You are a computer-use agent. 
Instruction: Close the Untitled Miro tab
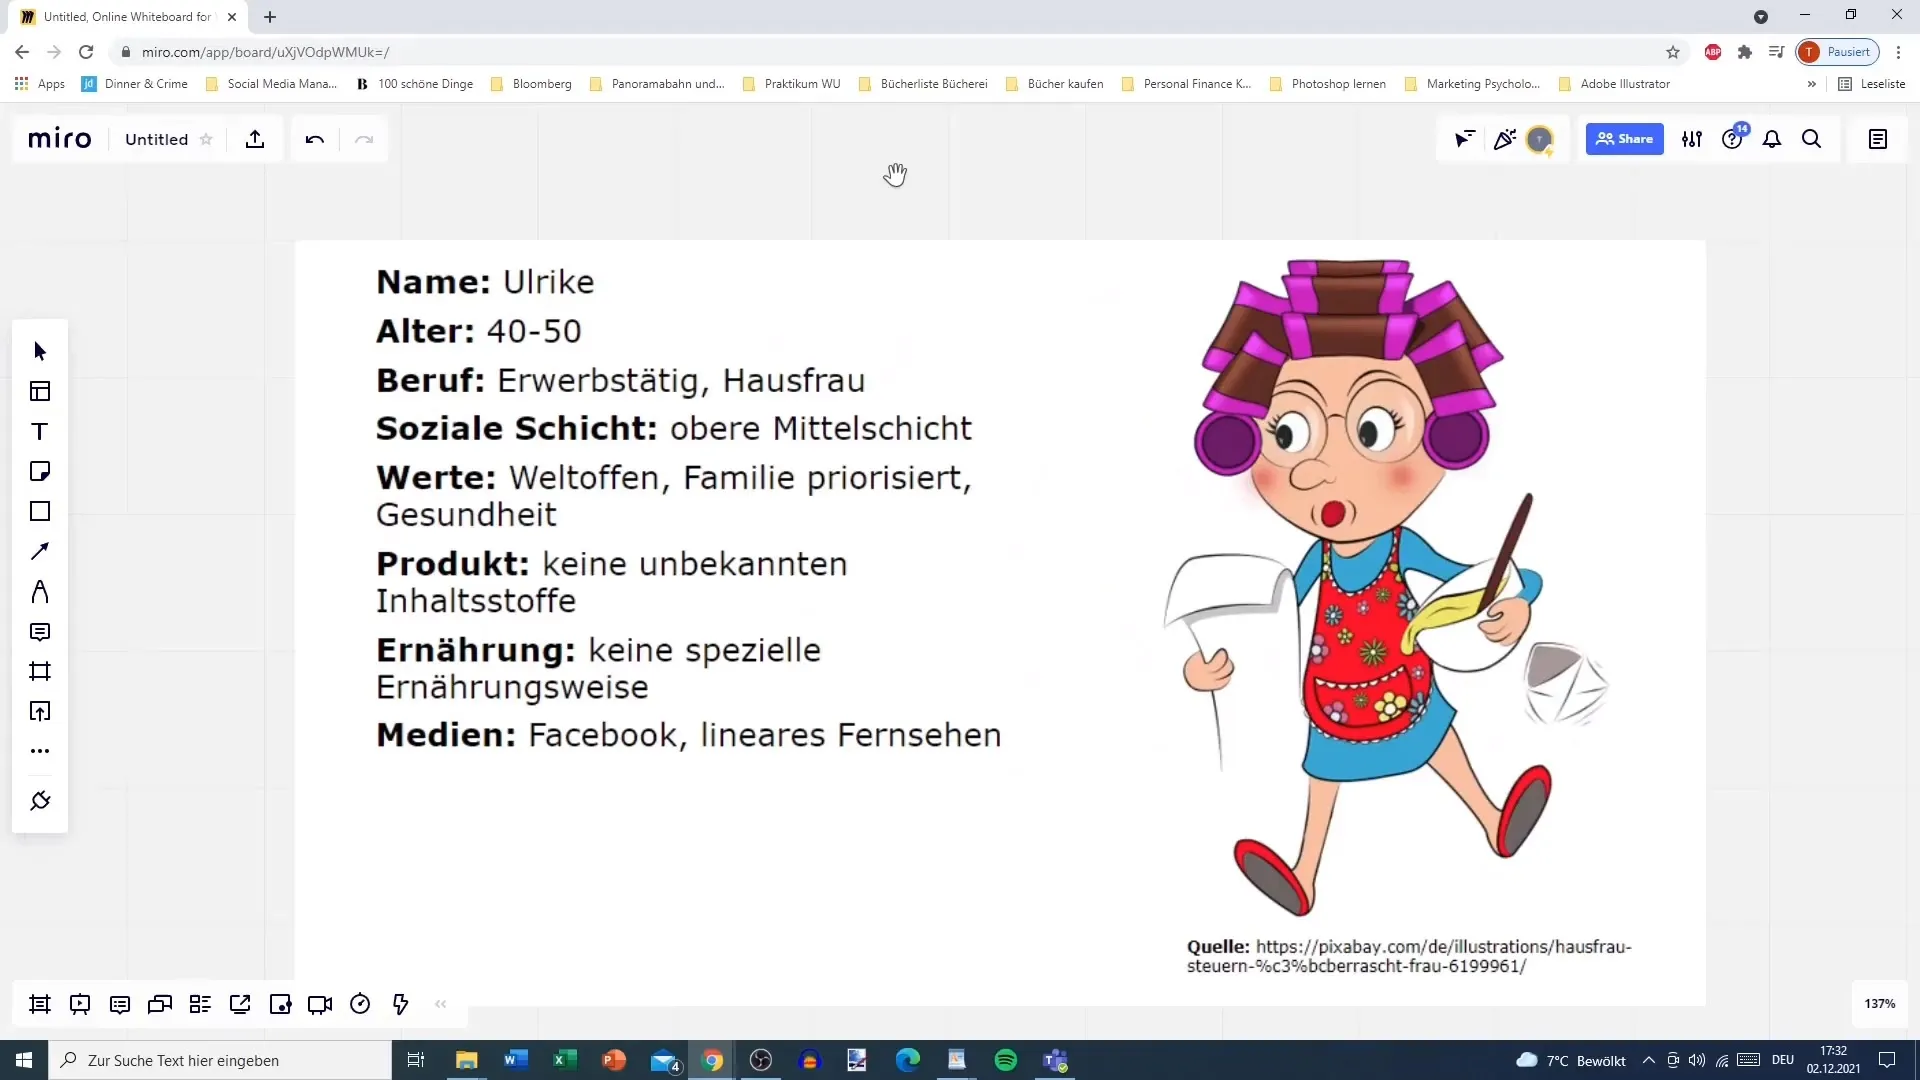point(232,17)
